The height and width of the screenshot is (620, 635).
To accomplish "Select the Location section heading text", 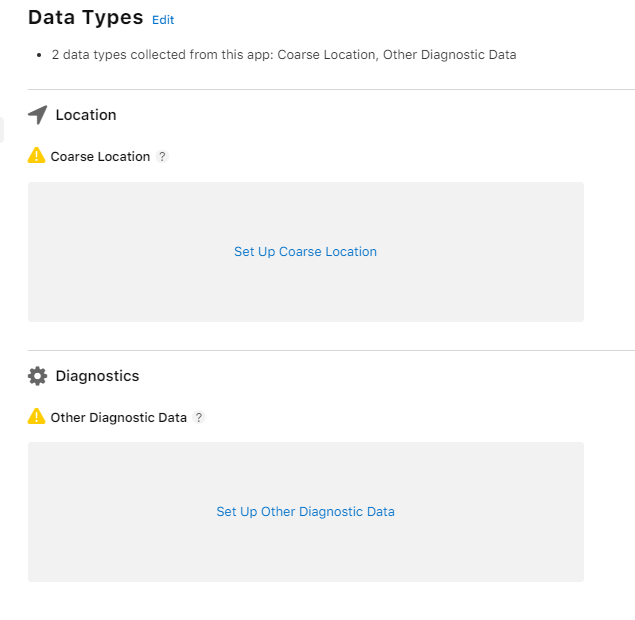I will click(86, 115).
